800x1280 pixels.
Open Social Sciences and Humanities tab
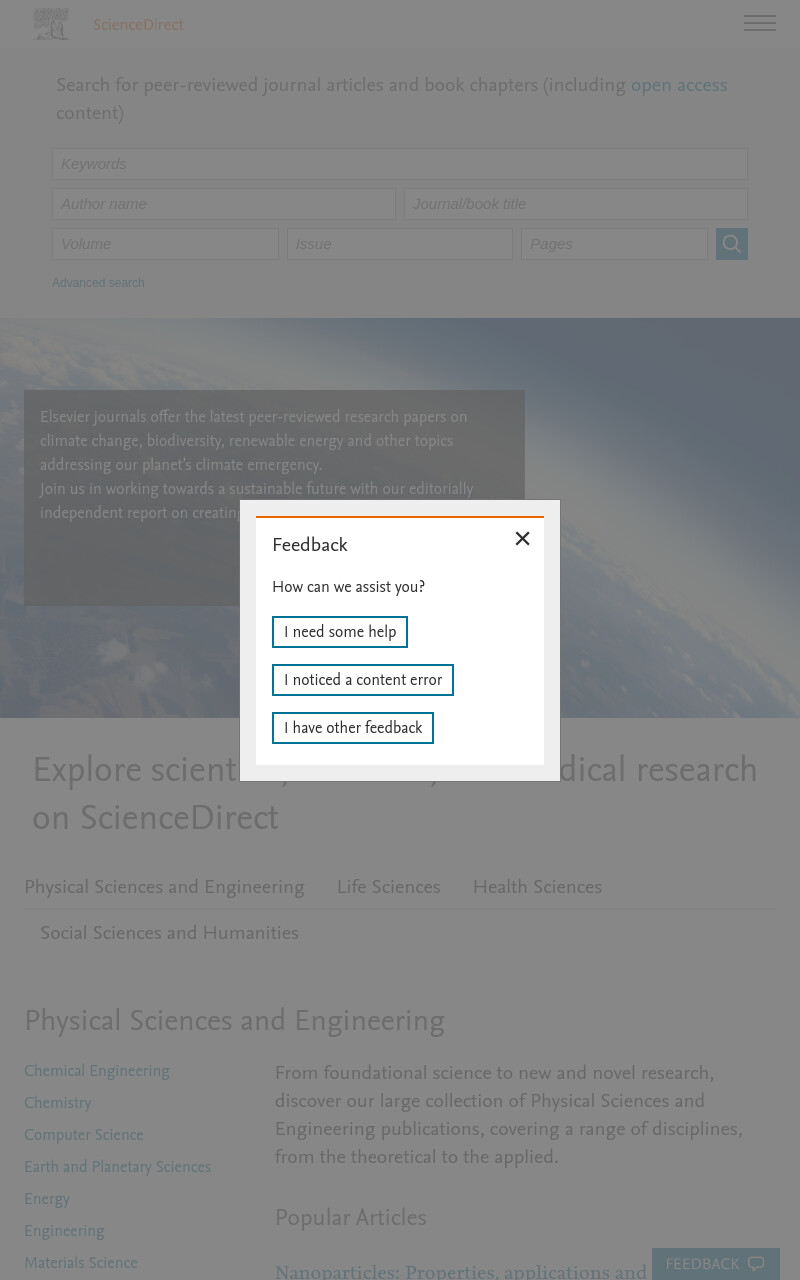[169, 933]
